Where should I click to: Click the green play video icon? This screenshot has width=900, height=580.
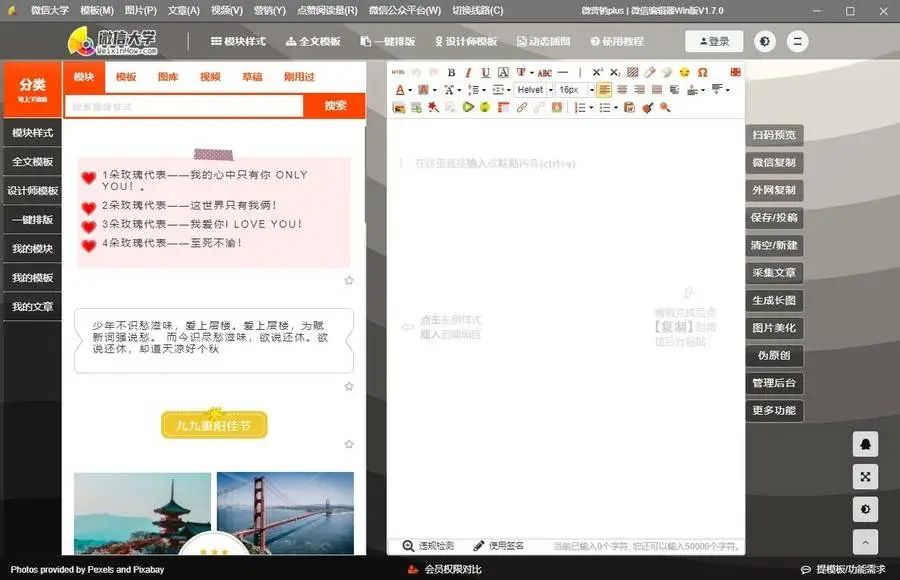(468, 107)
